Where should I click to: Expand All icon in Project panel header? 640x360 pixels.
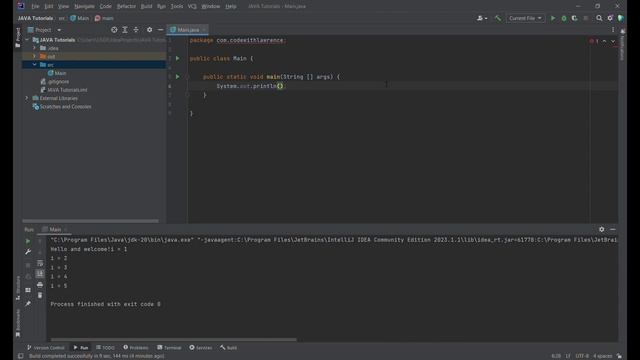(x=125, y=30)
